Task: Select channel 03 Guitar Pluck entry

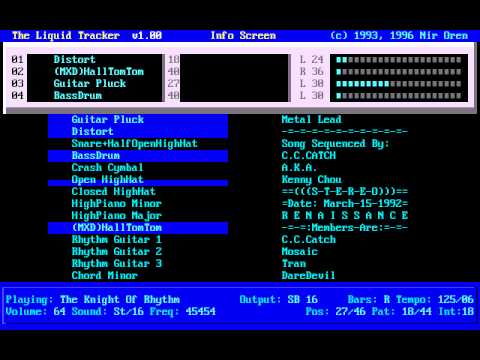Action: [x=90, y=83]
